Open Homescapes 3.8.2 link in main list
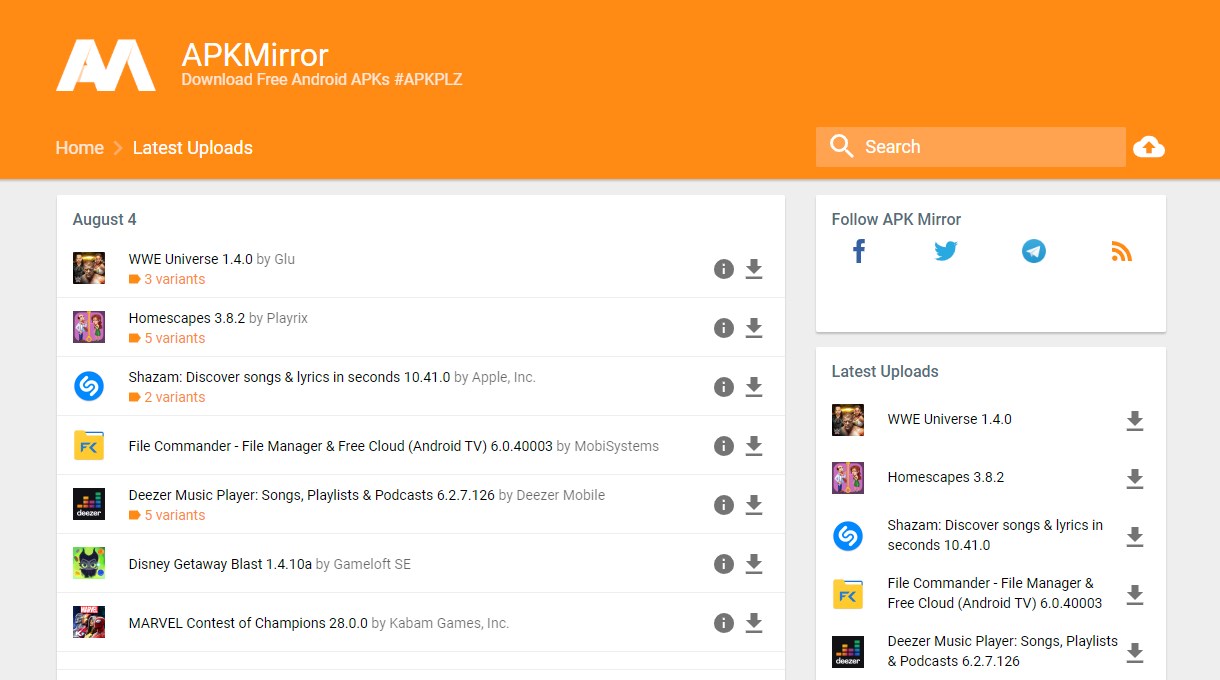 186,318
